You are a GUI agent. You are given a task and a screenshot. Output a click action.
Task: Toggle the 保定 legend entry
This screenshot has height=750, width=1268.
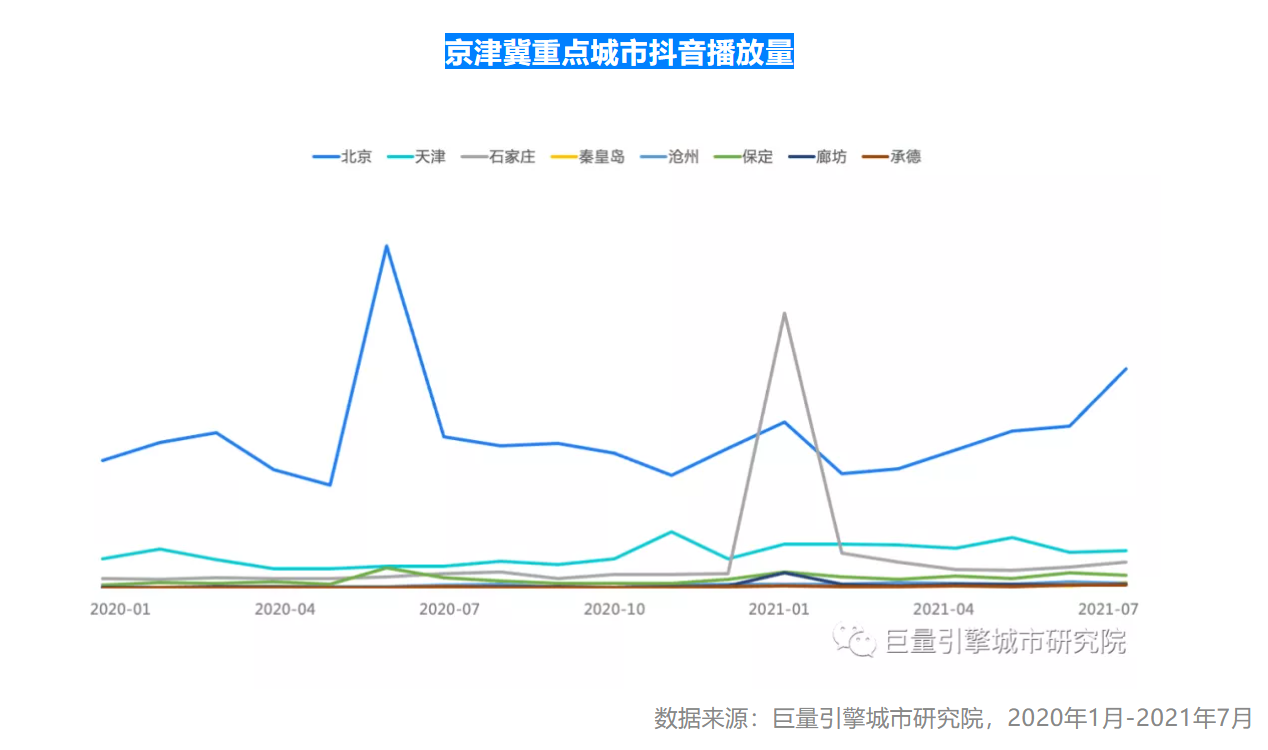click(x=742, y=157)
